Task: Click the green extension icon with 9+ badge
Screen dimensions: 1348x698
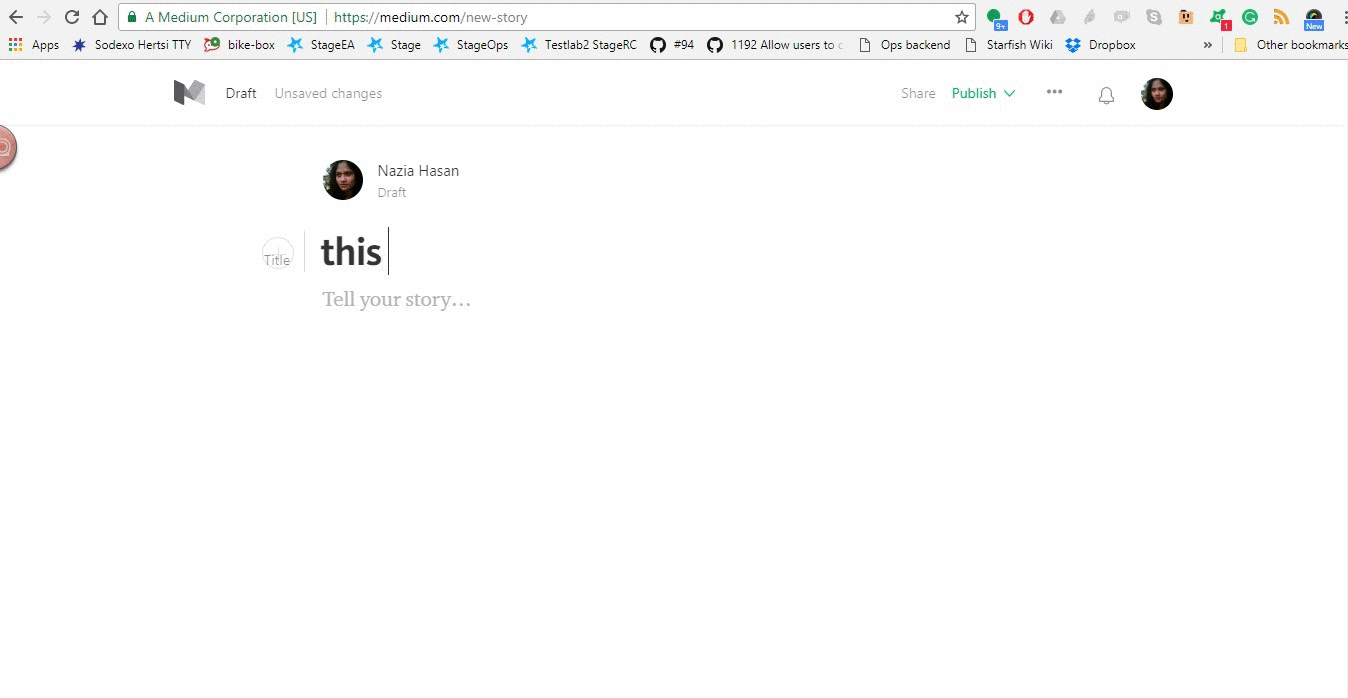Action: [995, 18]
